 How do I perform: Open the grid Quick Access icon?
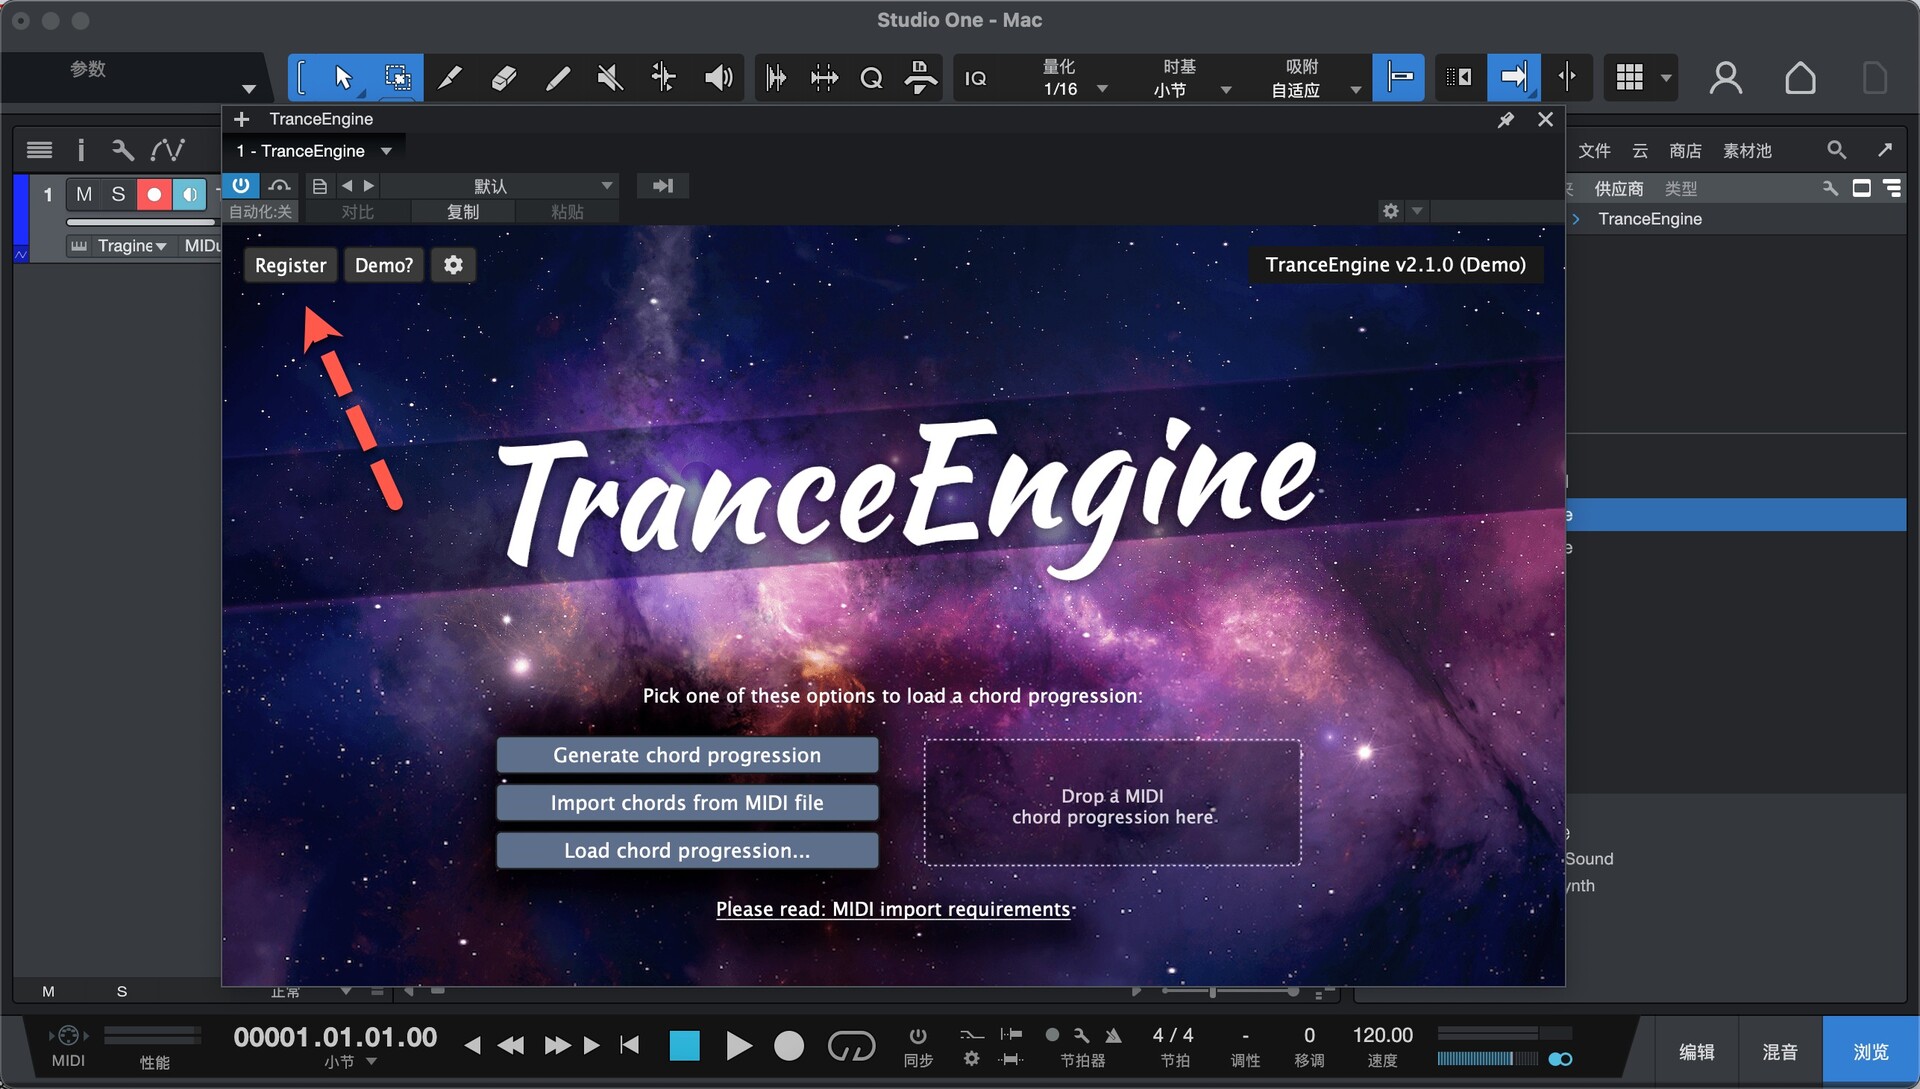1630,77
